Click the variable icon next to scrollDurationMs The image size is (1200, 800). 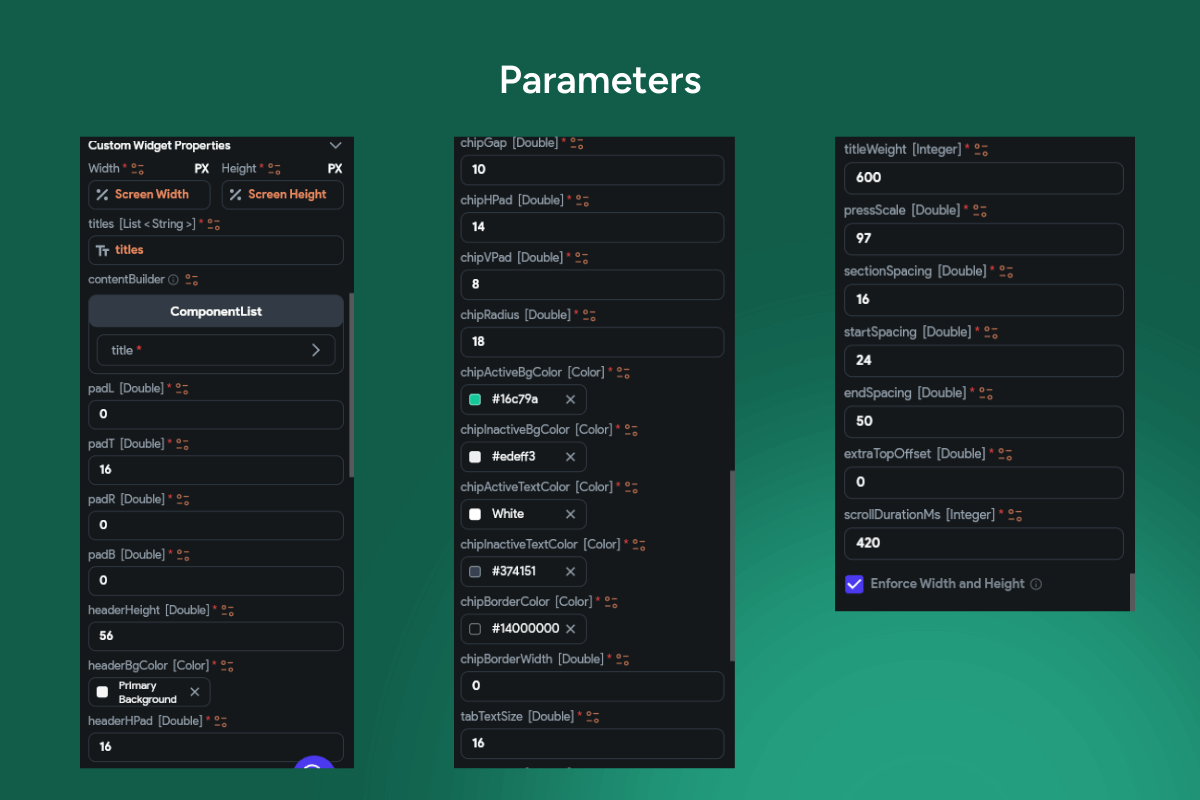click(x=1015, y=515)
